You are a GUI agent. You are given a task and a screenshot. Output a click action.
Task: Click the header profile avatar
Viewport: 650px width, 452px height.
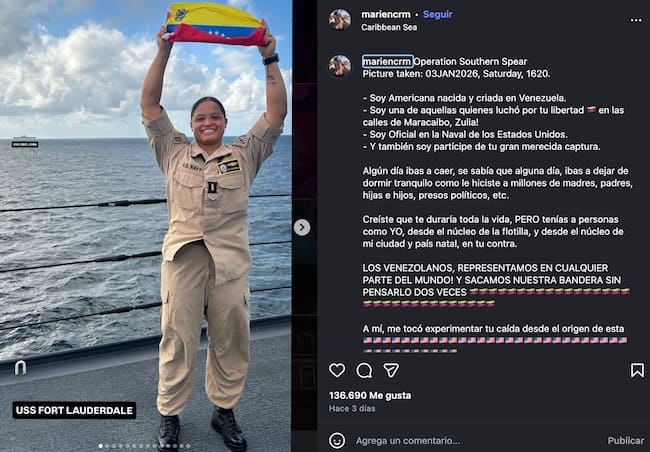(x=340, y=19)
